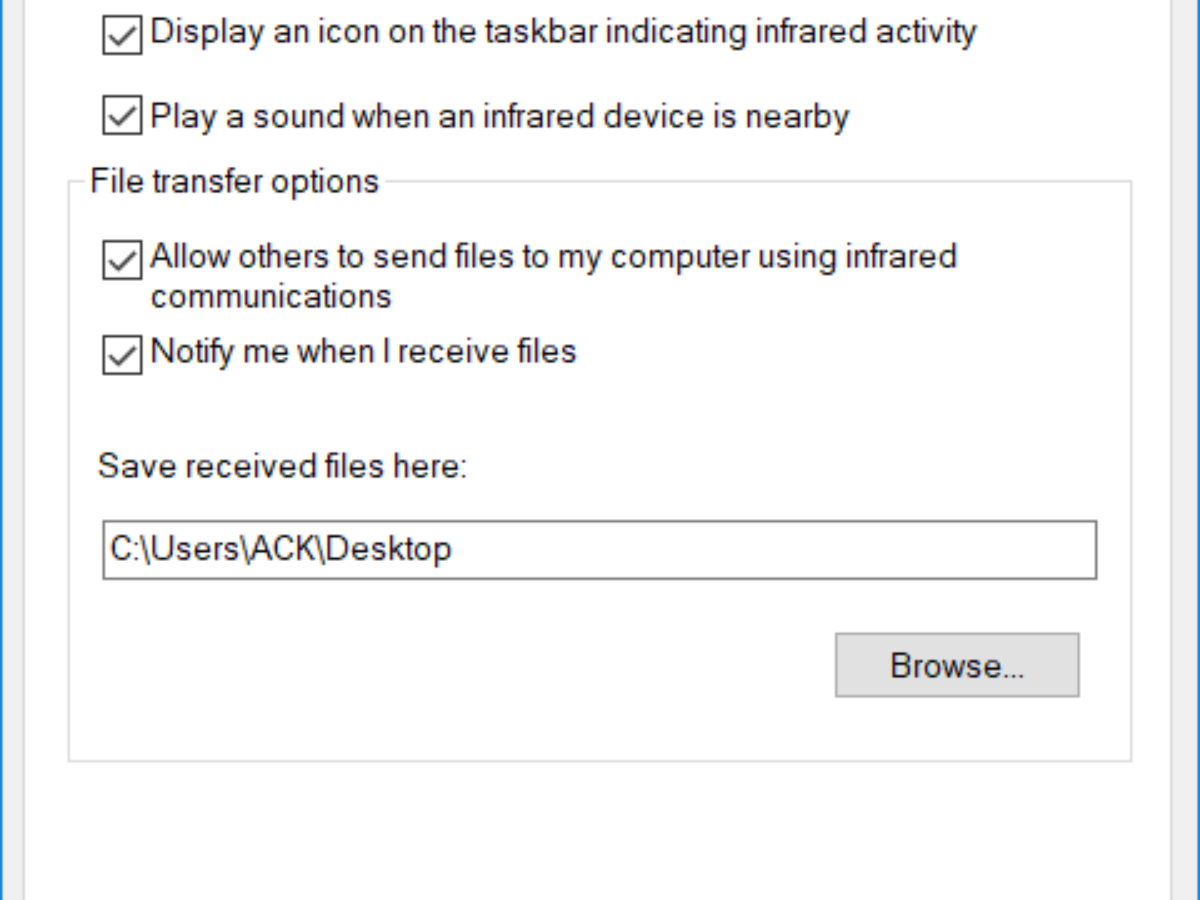Screen dimensions: 1200x900
Task: Click into the save location path field
Action: click(598, 549)
